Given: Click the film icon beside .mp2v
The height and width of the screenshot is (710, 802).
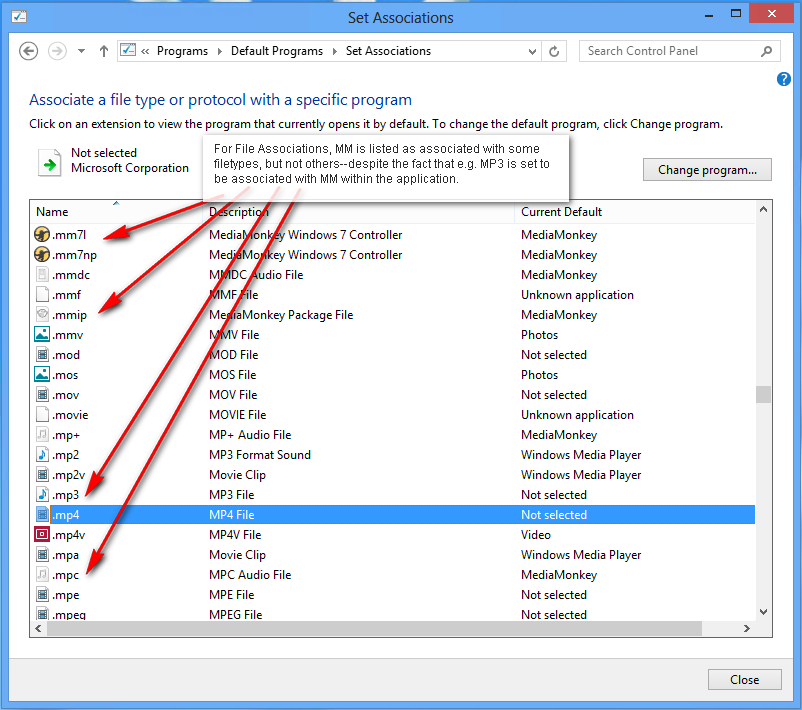Looking at the screenshot, I should click(42, 474).
